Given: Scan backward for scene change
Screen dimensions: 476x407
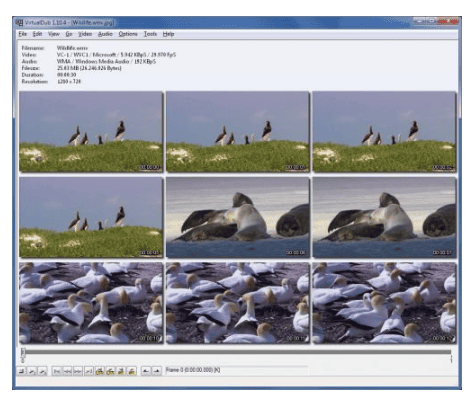Looking at the screenshot, I should [x=121, y=371].
